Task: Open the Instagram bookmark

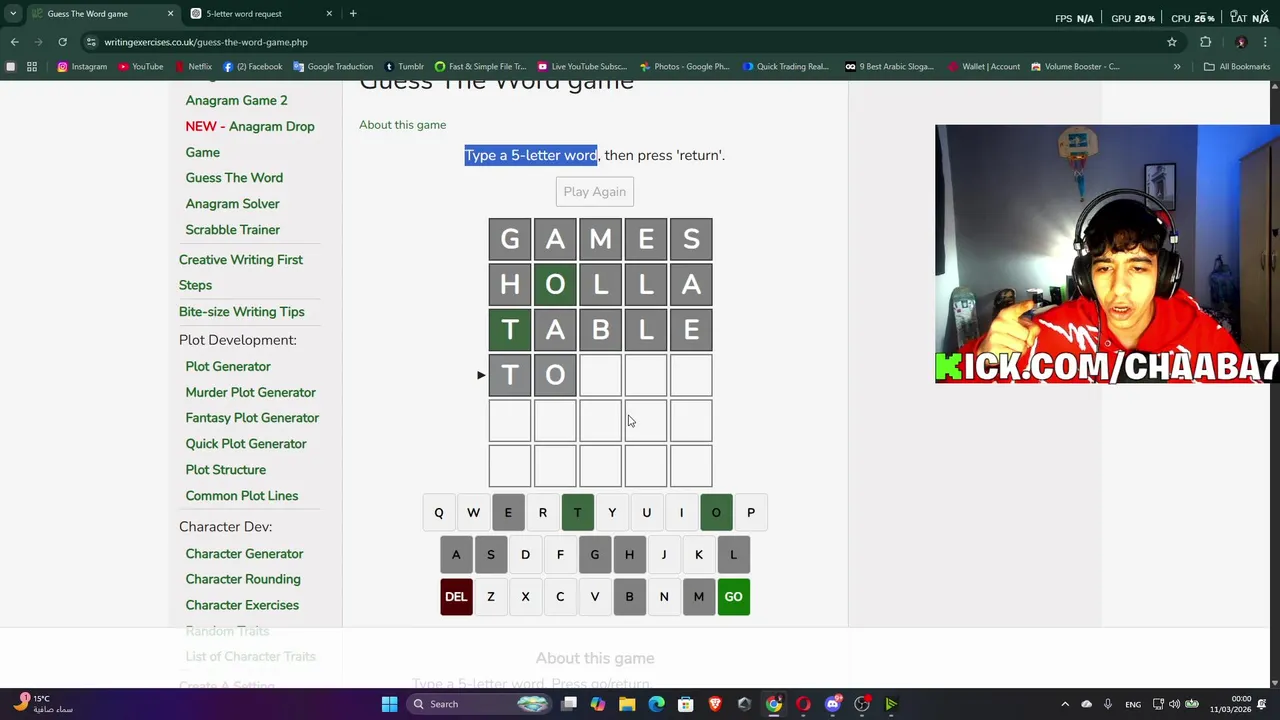Action: click(x=82, y=67)
